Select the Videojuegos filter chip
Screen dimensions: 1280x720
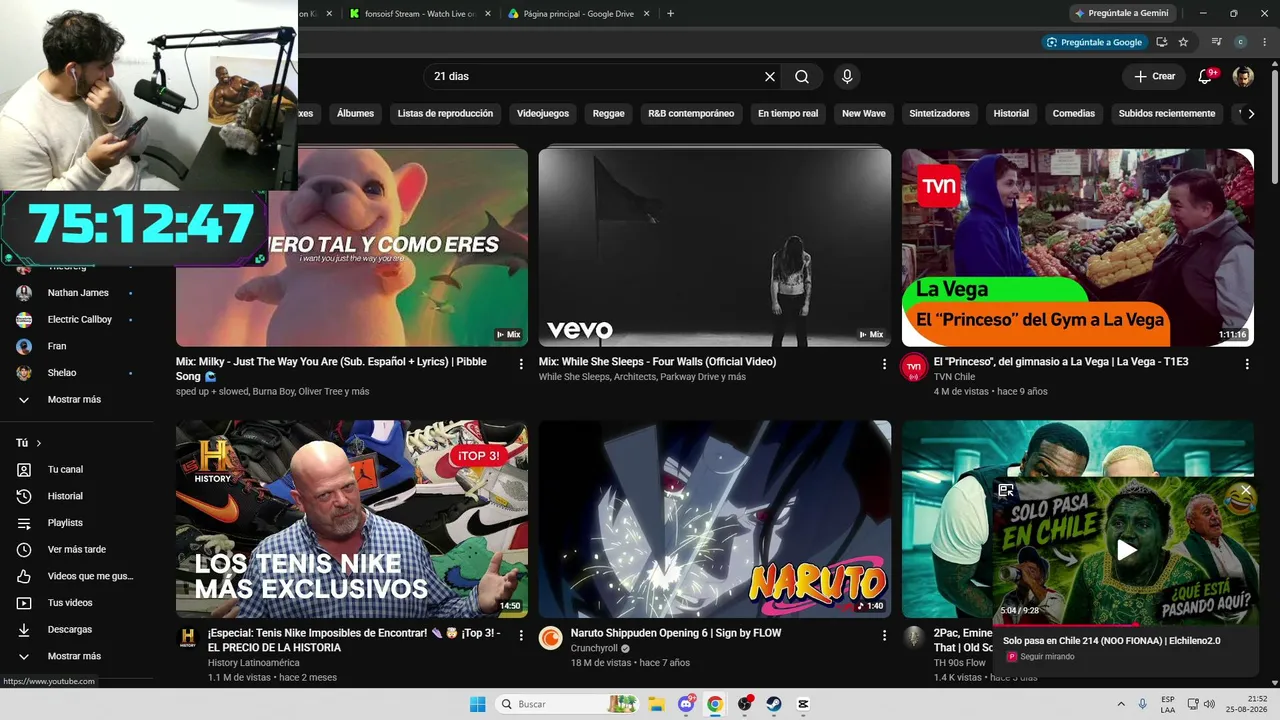pos(543,114)
